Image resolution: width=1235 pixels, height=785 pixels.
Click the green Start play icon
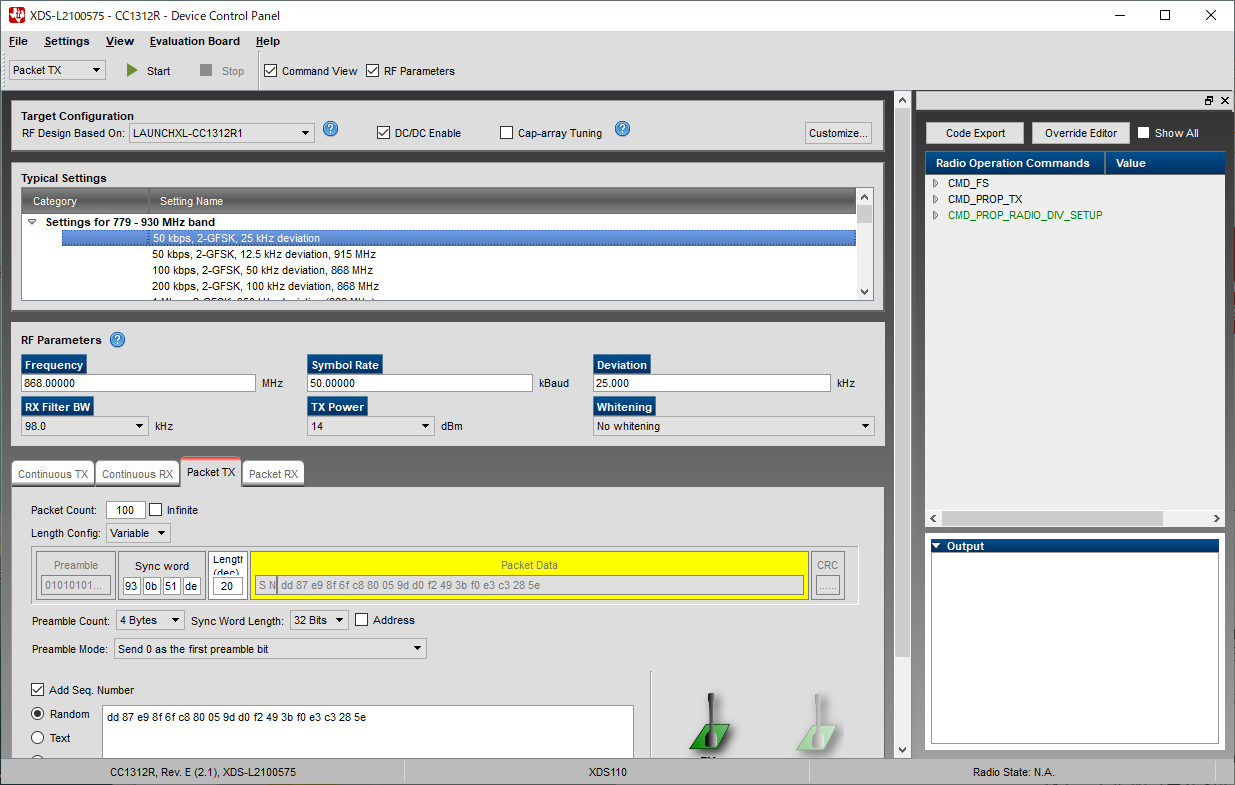[132, 71]
